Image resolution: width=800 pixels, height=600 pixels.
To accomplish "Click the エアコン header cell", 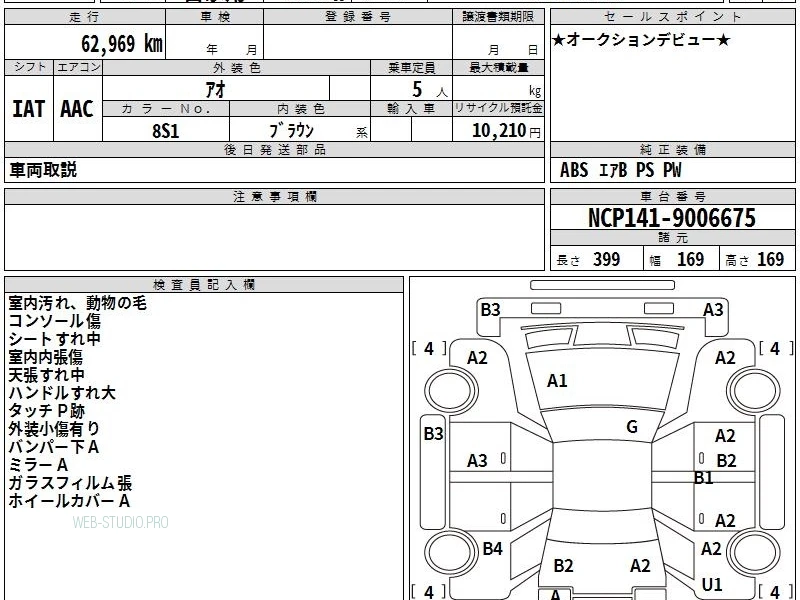I will point(78,67).
